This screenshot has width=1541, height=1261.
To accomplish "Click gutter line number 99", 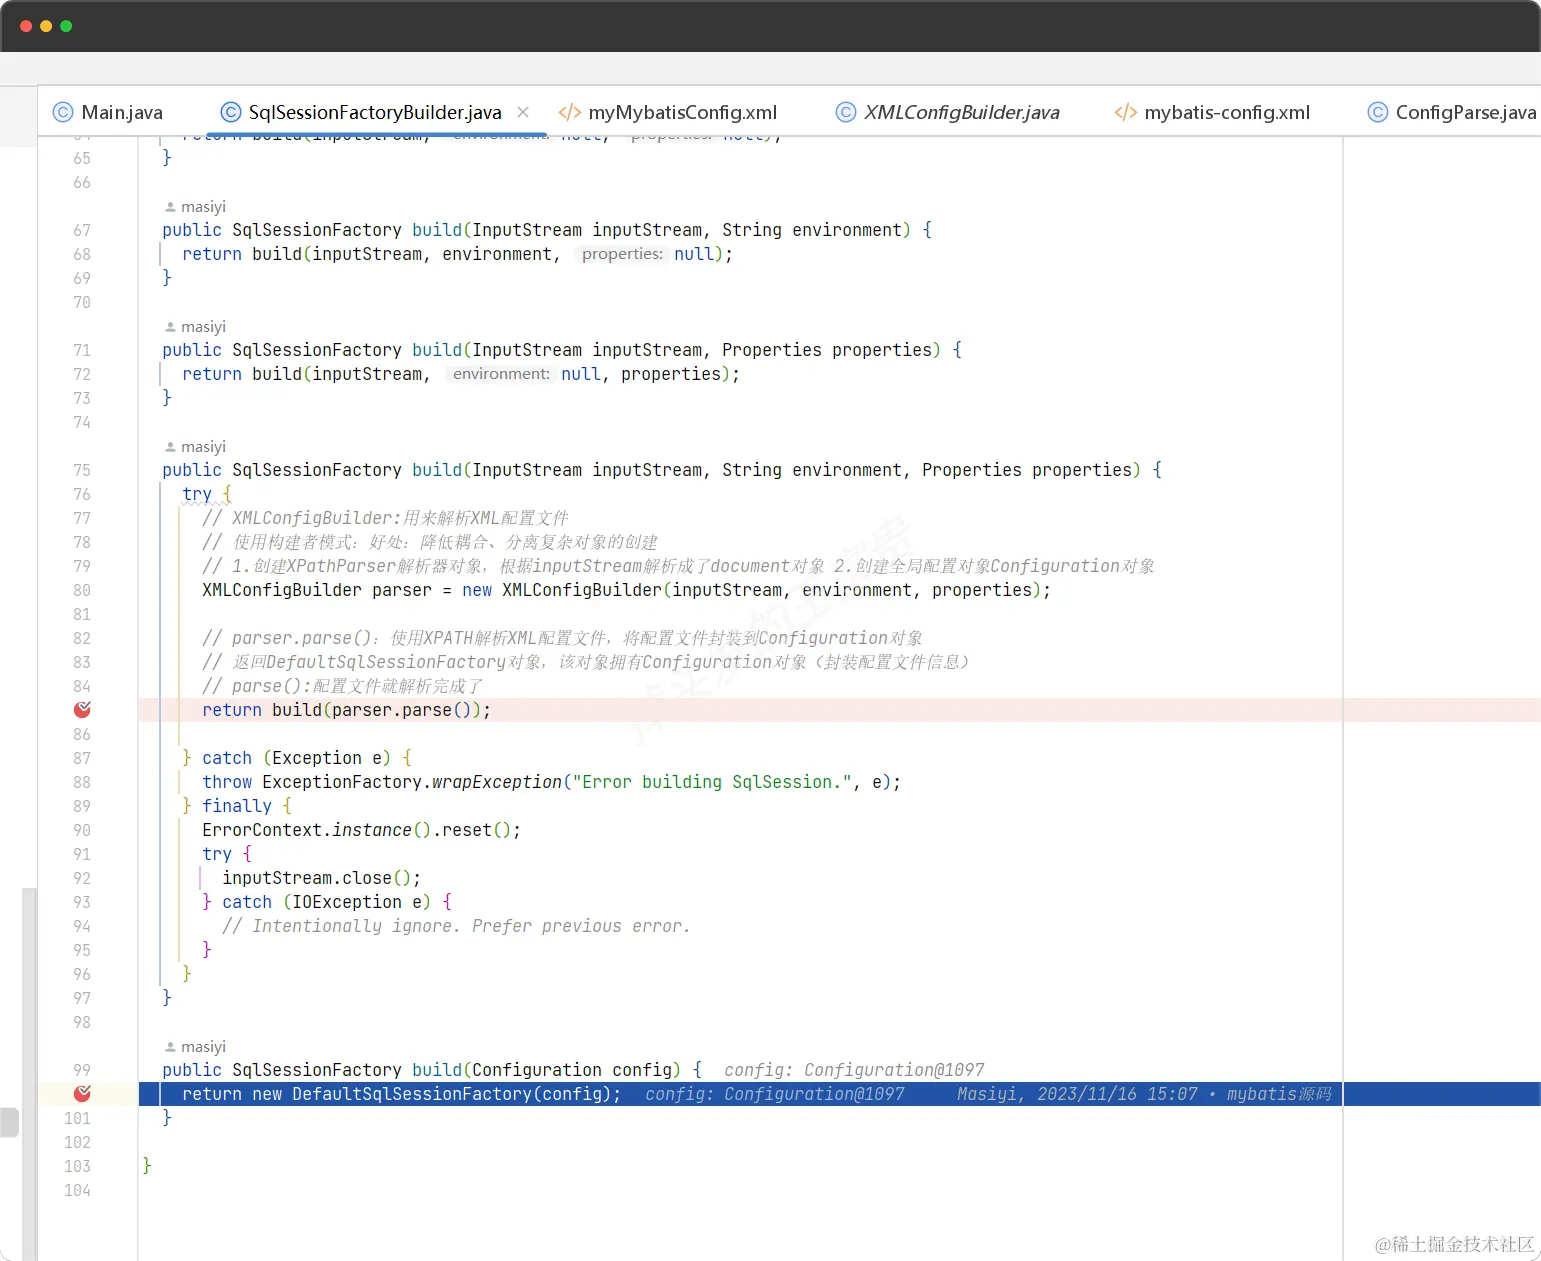I will (x=82, y=1070).
